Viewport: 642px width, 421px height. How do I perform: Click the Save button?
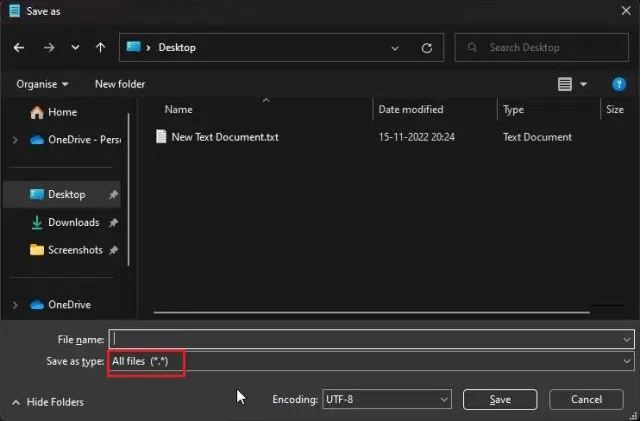pos(500,400)
